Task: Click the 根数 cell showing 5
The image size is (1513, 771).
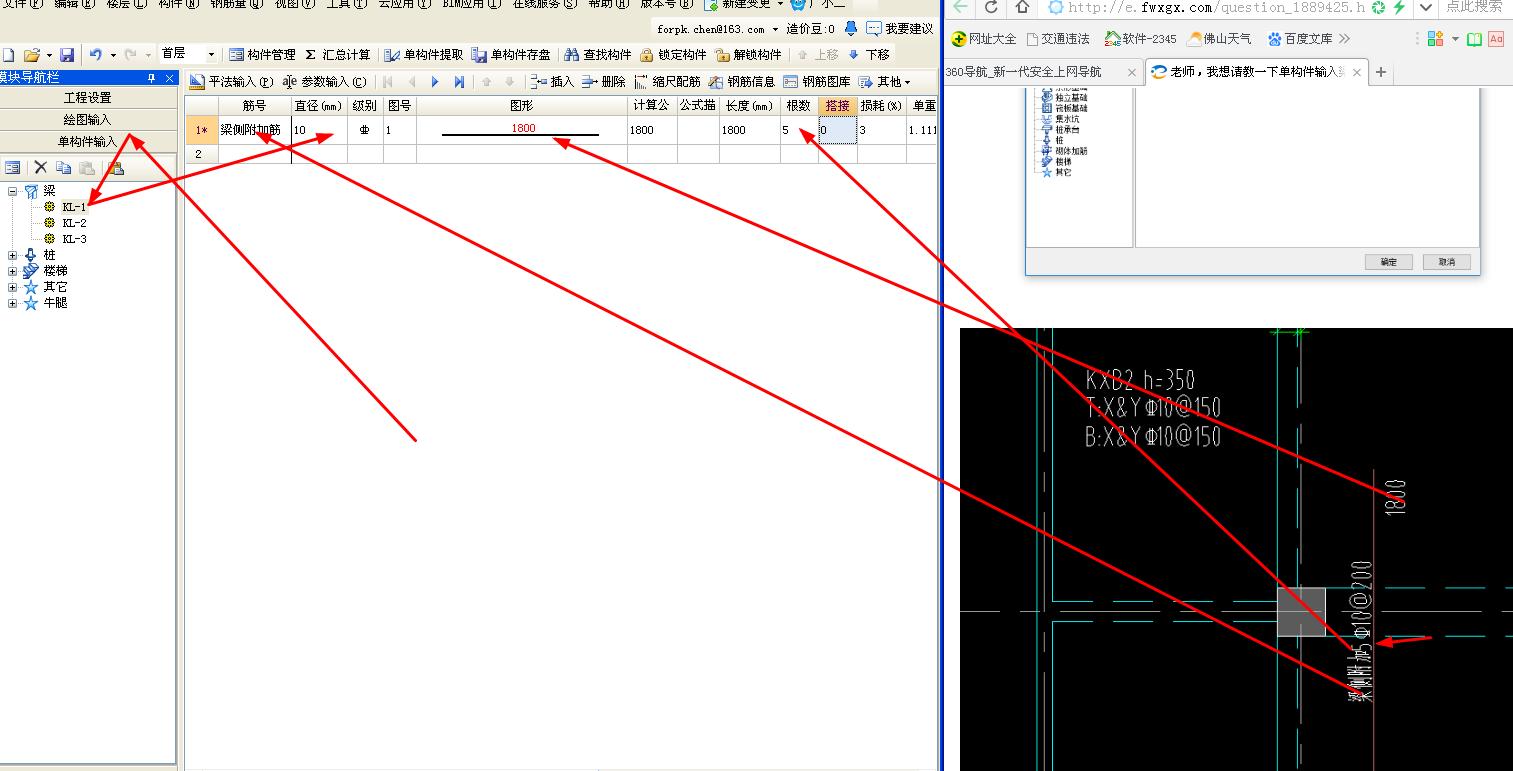Action: click(798, 130)
